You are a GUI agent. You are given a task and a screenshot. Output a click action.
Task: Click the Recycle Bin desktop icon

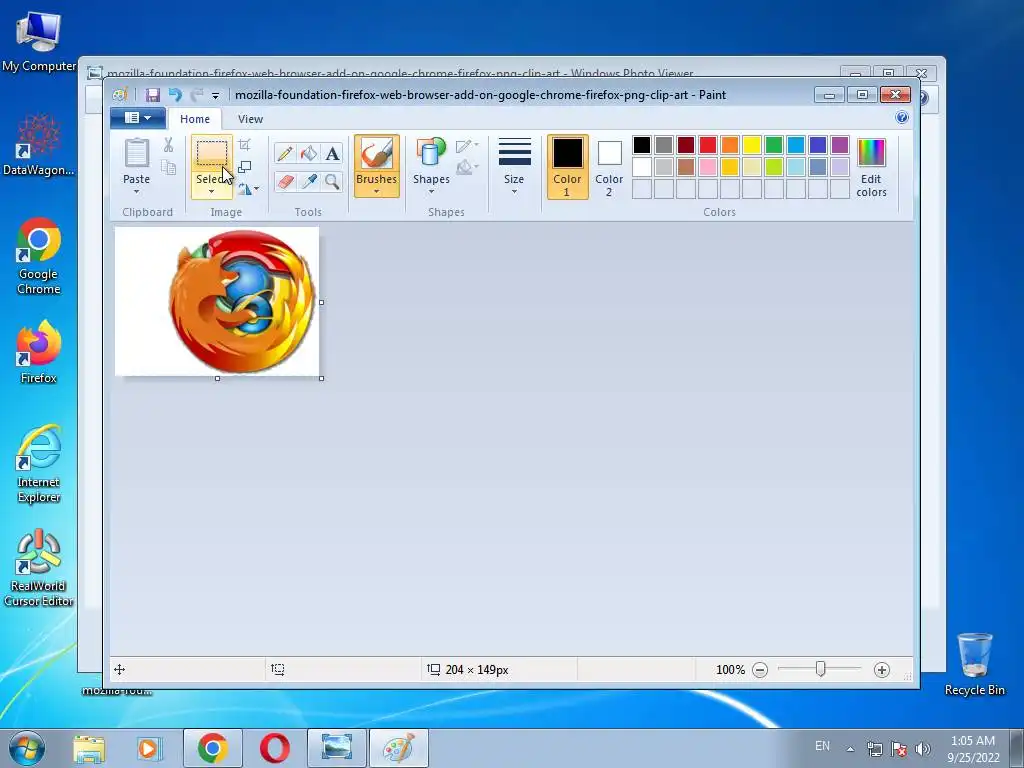pyautogui.click(x=974, y=664)
